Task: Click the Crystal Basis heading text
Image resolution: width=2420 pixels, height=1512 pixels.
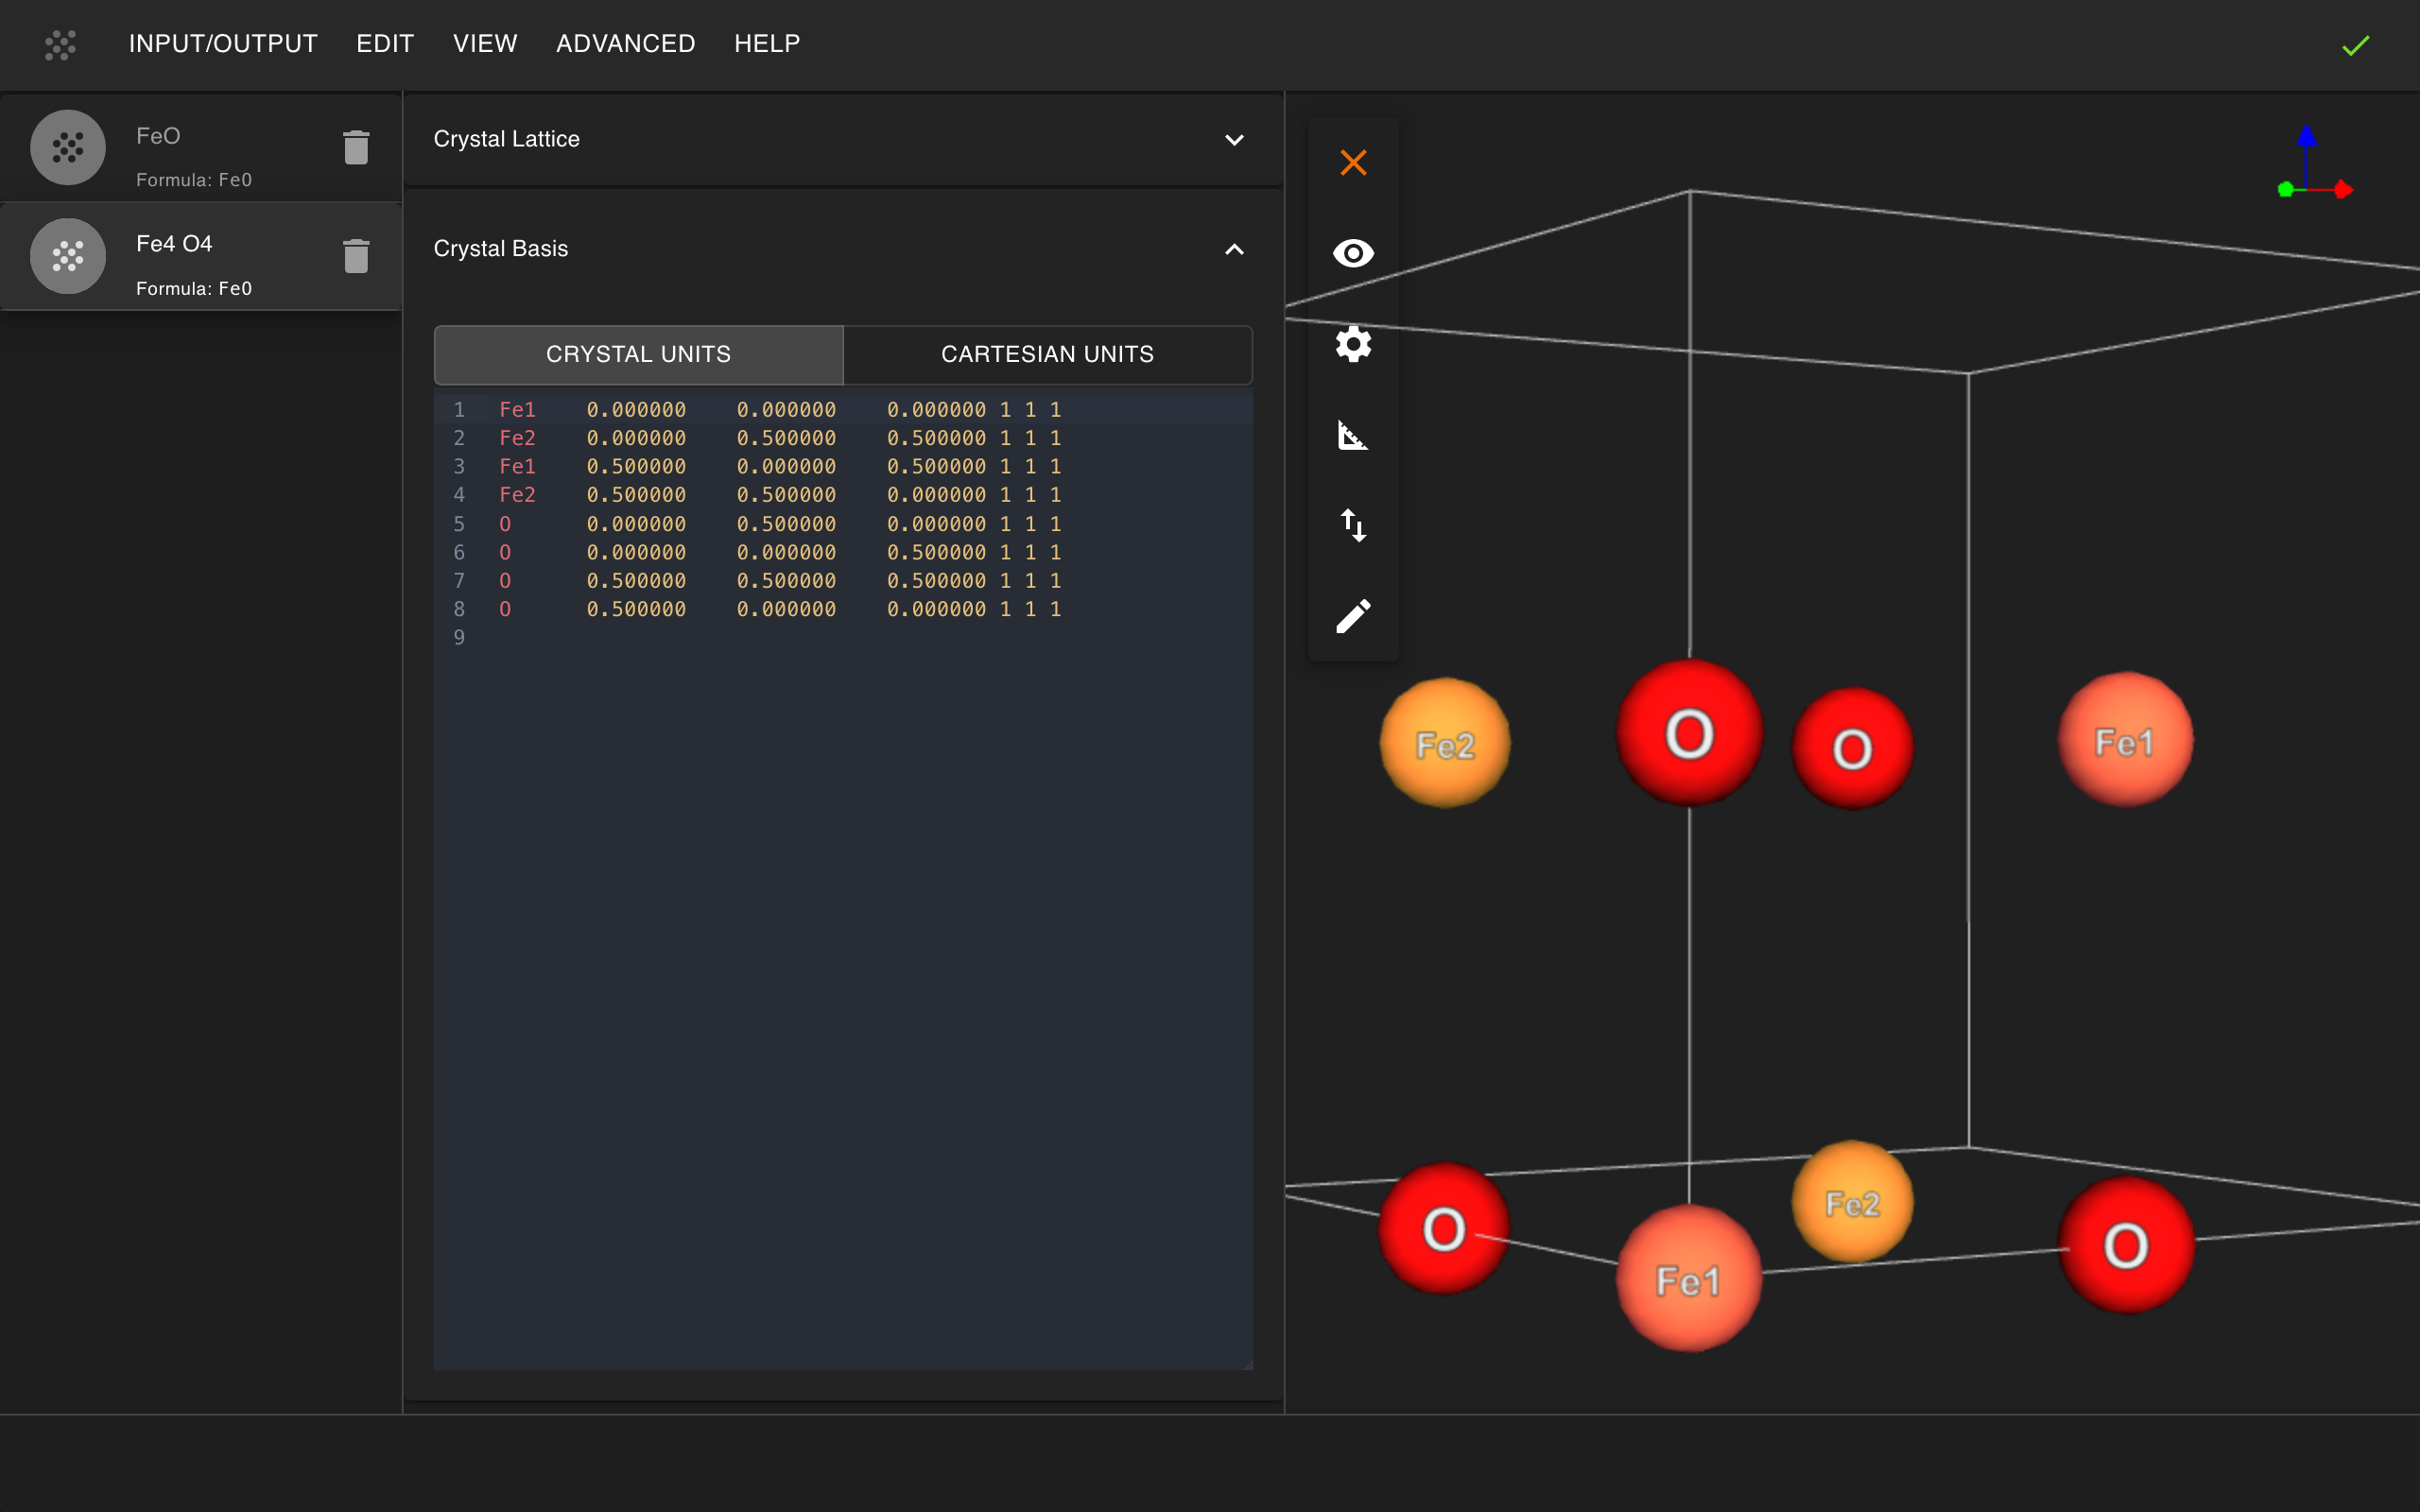Action: [x=500, y=249]
